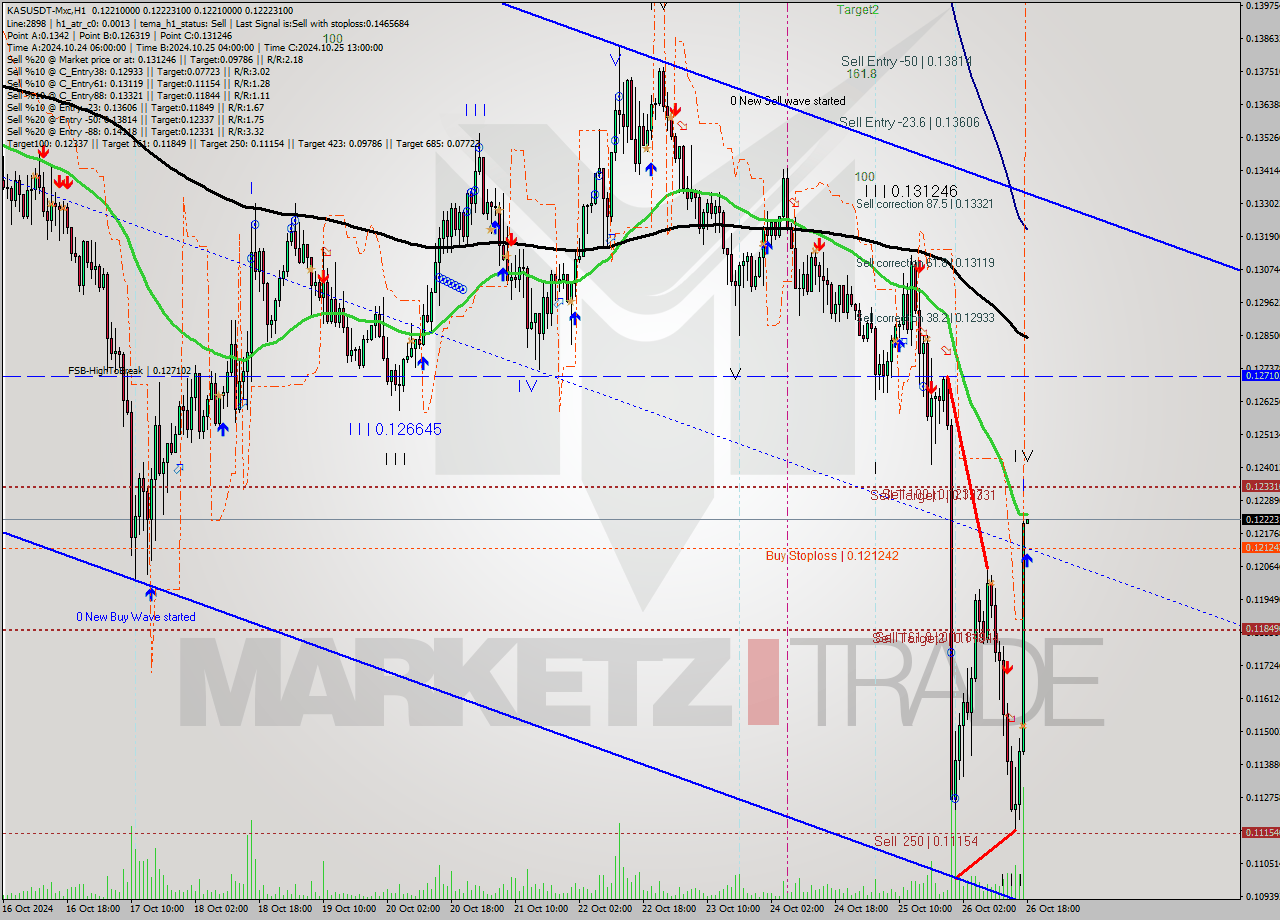This screenshot has width=1280, height=920.
Task: Click the '18 Oct 18:00' time axis label
Action: (285, 909)
